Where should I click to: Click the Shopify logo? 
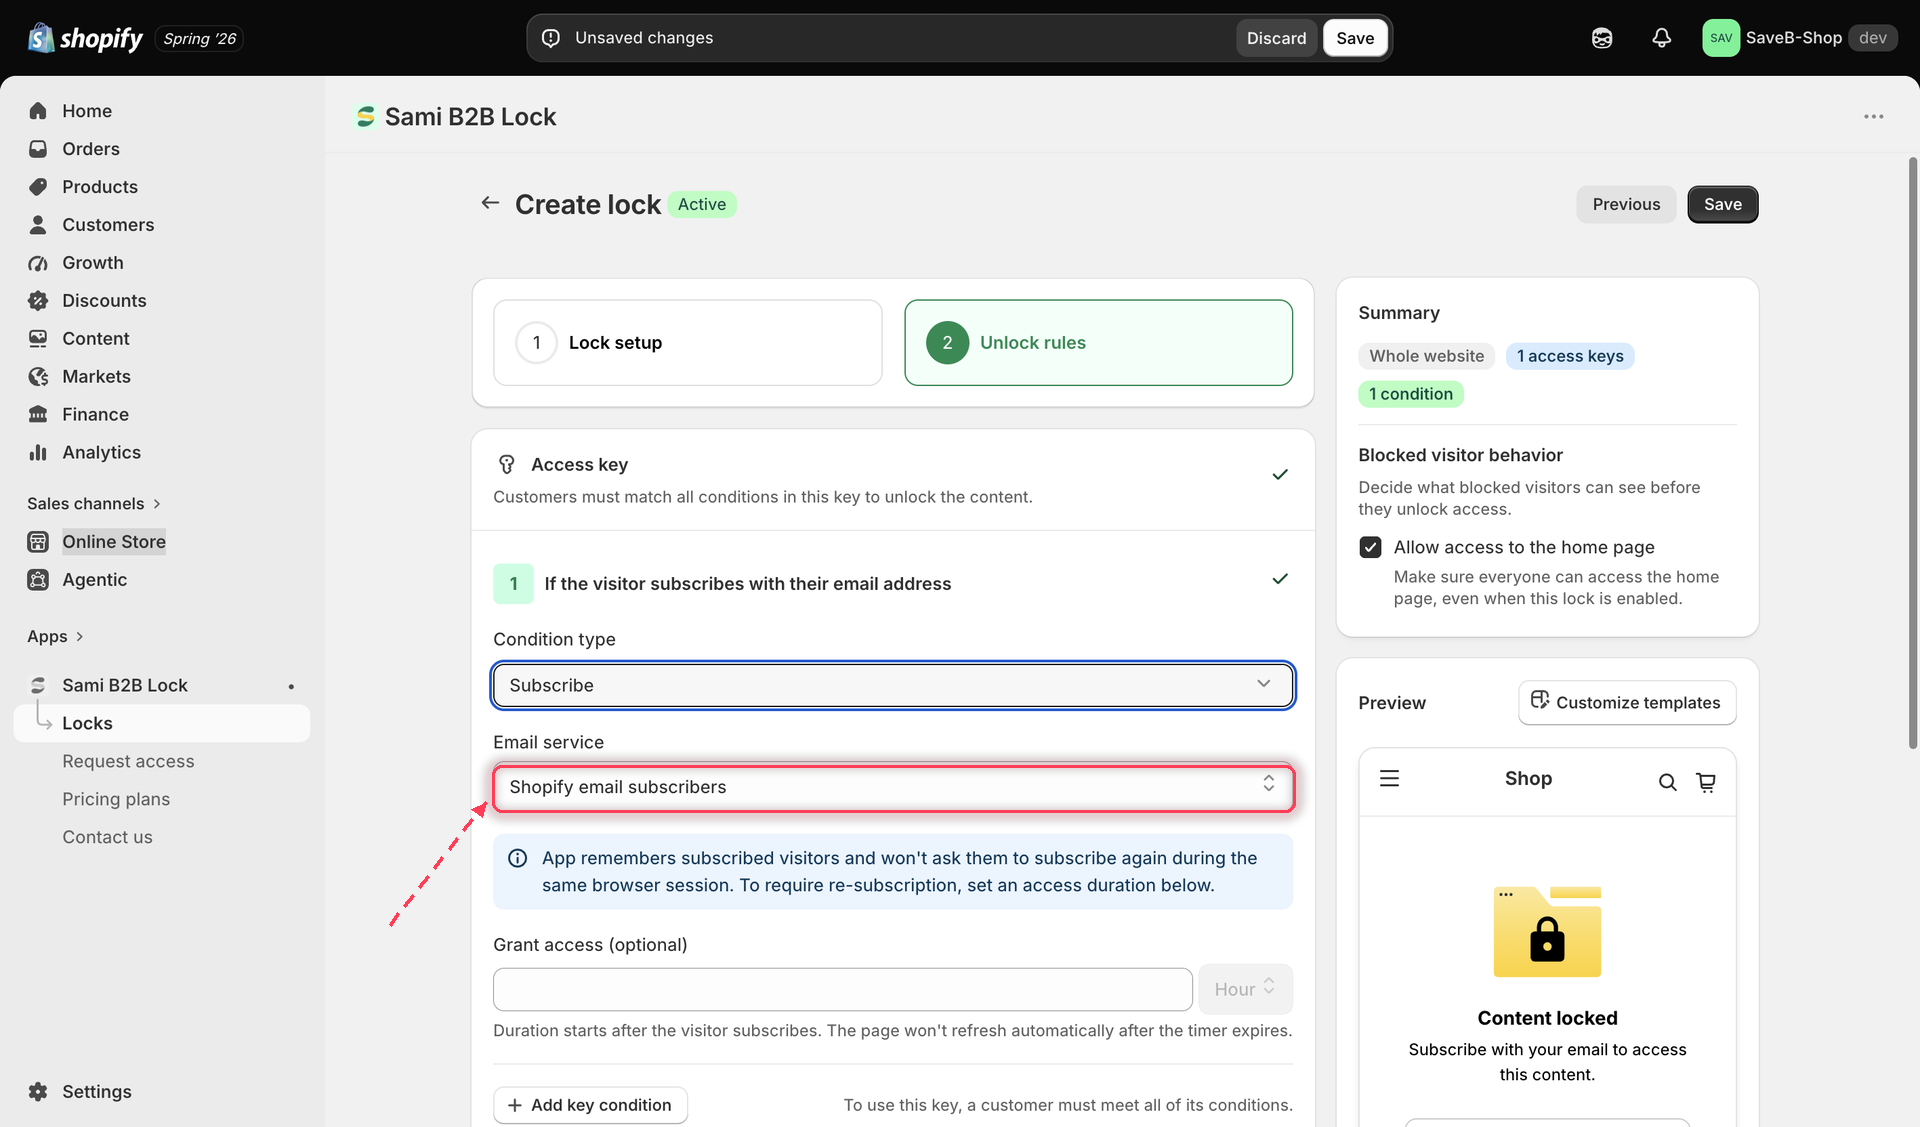pyautogui.click(x=85, y=38)
